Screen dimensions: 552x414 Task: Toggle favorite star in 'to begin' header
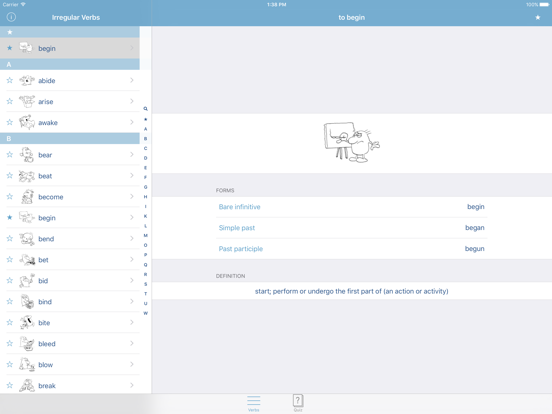click(x=538, y=17)
